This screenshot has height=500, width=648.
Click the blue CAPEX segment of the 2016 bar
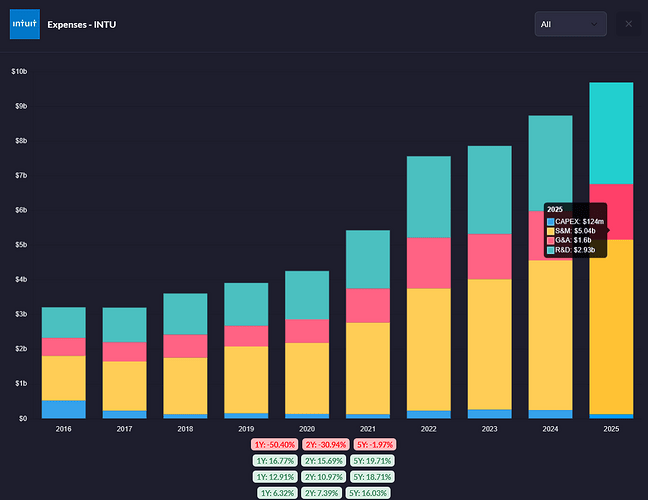(63, 409)
